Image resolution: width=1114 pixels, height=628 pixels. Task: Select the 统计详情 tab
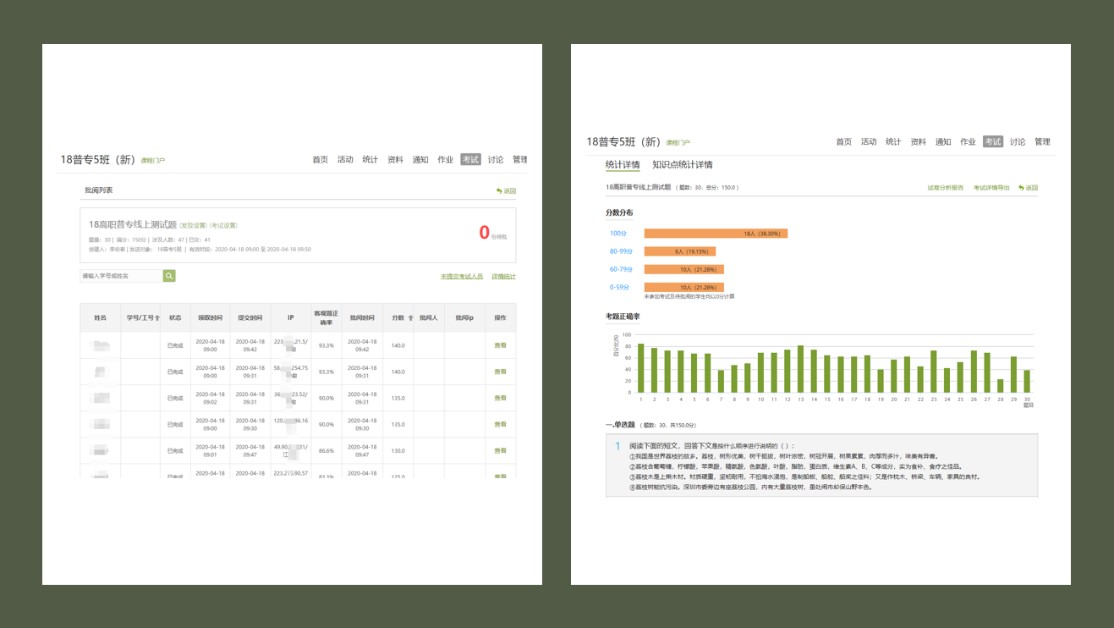pos(622,165)
